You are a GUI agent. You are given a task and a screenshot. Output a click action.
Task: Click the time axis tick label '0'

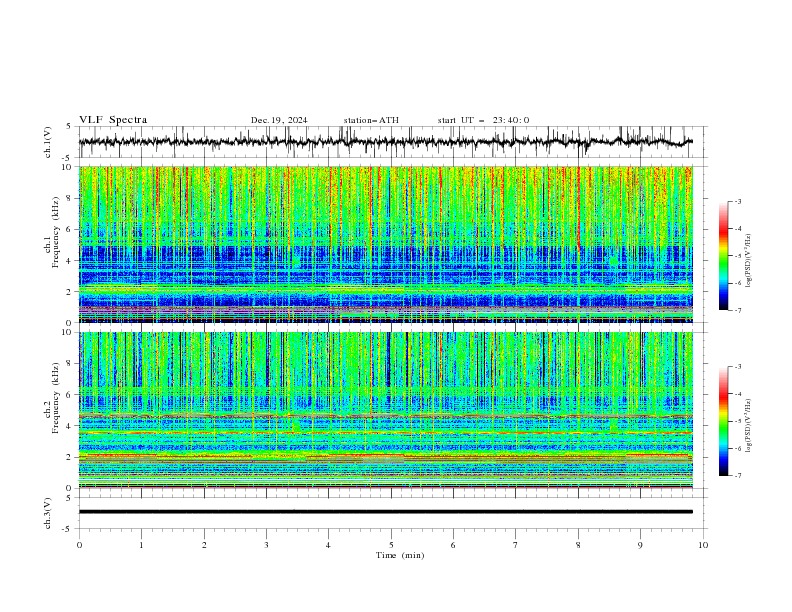pyautogui.click(x=79, y=545)
